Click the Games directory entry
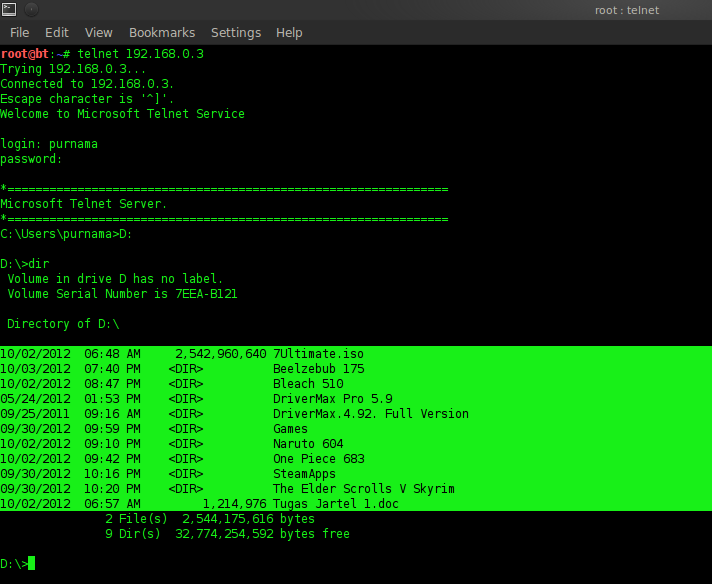The height and width of the screenshot is (584, 712). click(x=291, y=429)
